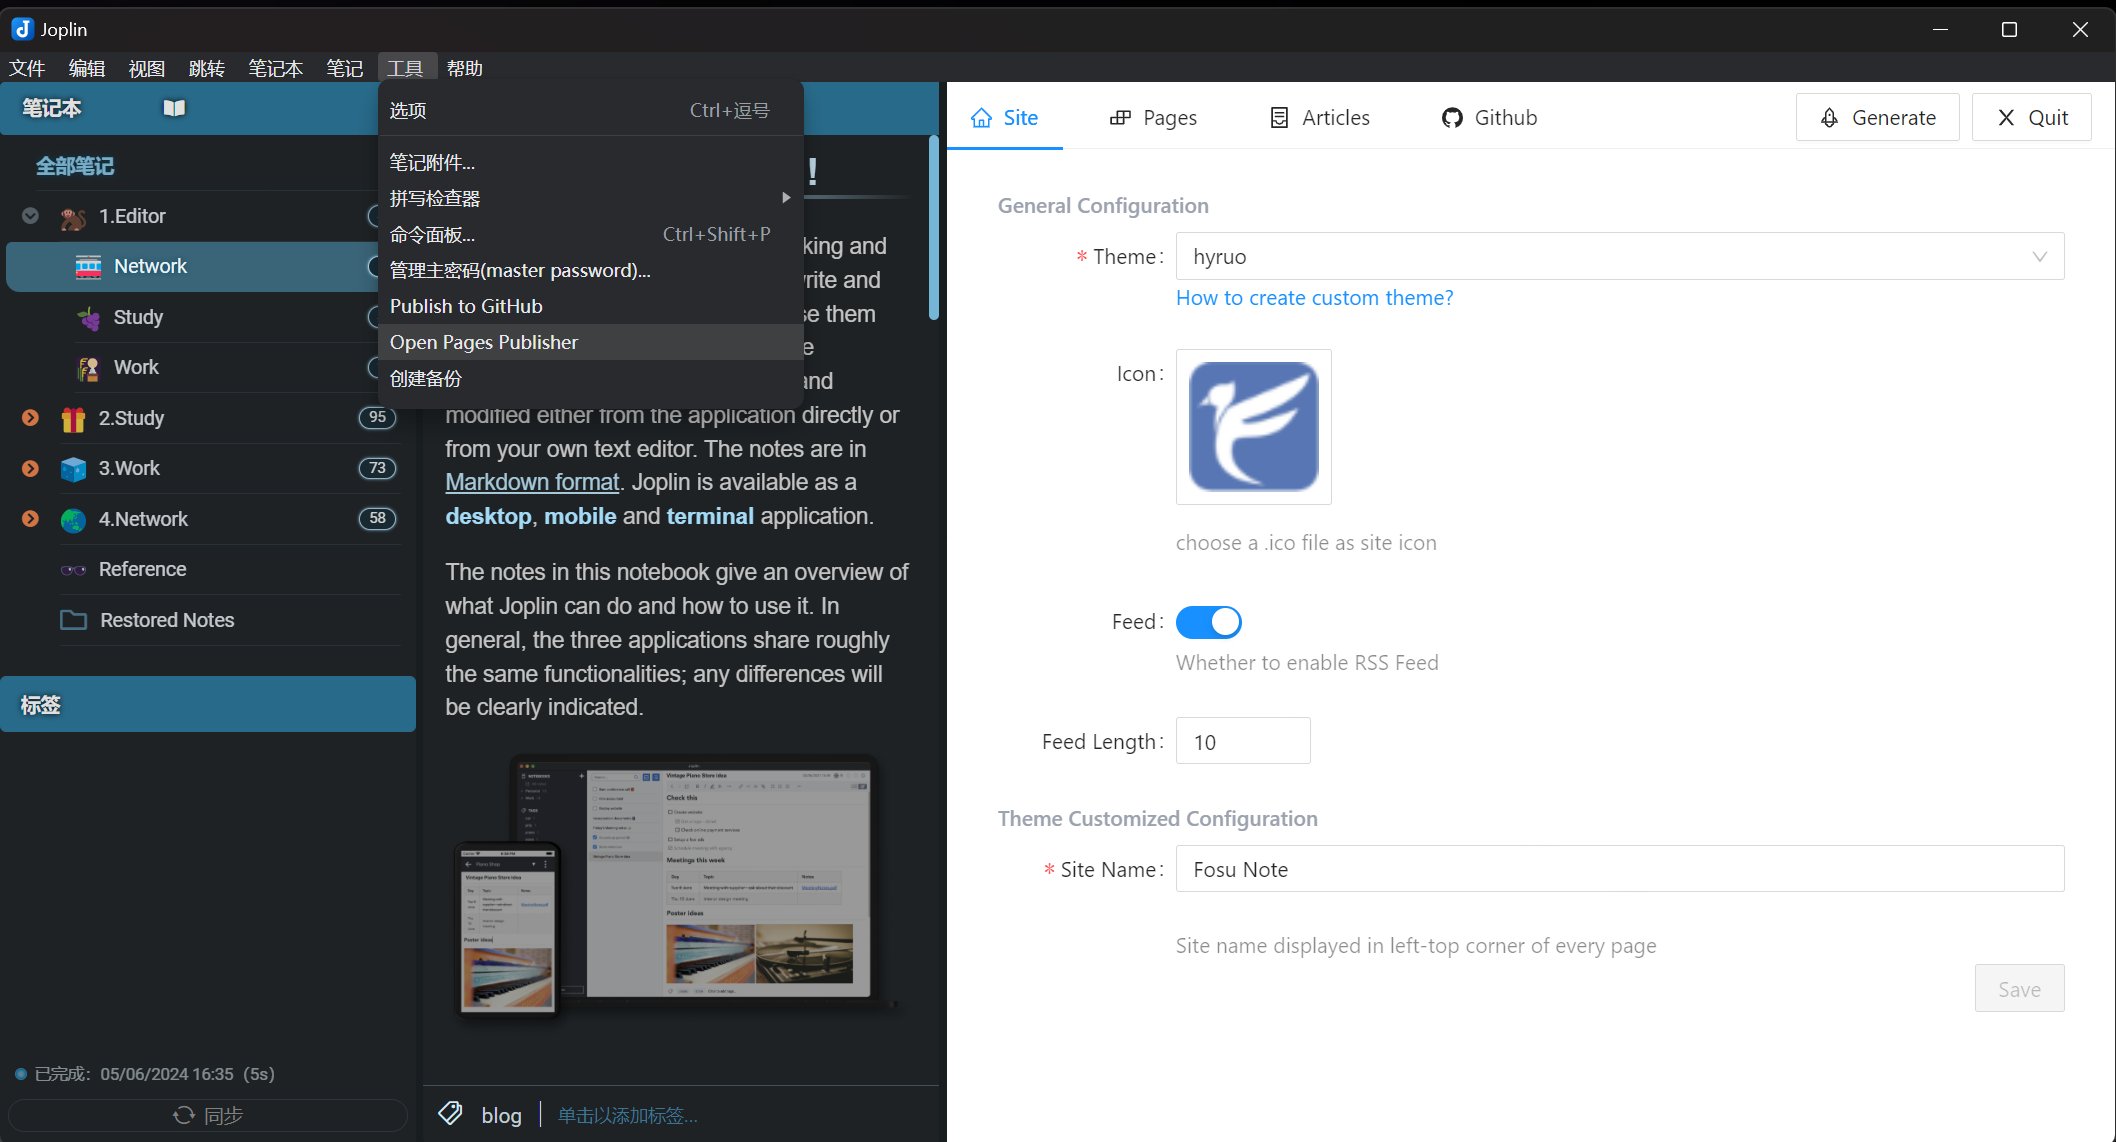Expand 拼写检查器 submenu arrow

click(785, 198)
